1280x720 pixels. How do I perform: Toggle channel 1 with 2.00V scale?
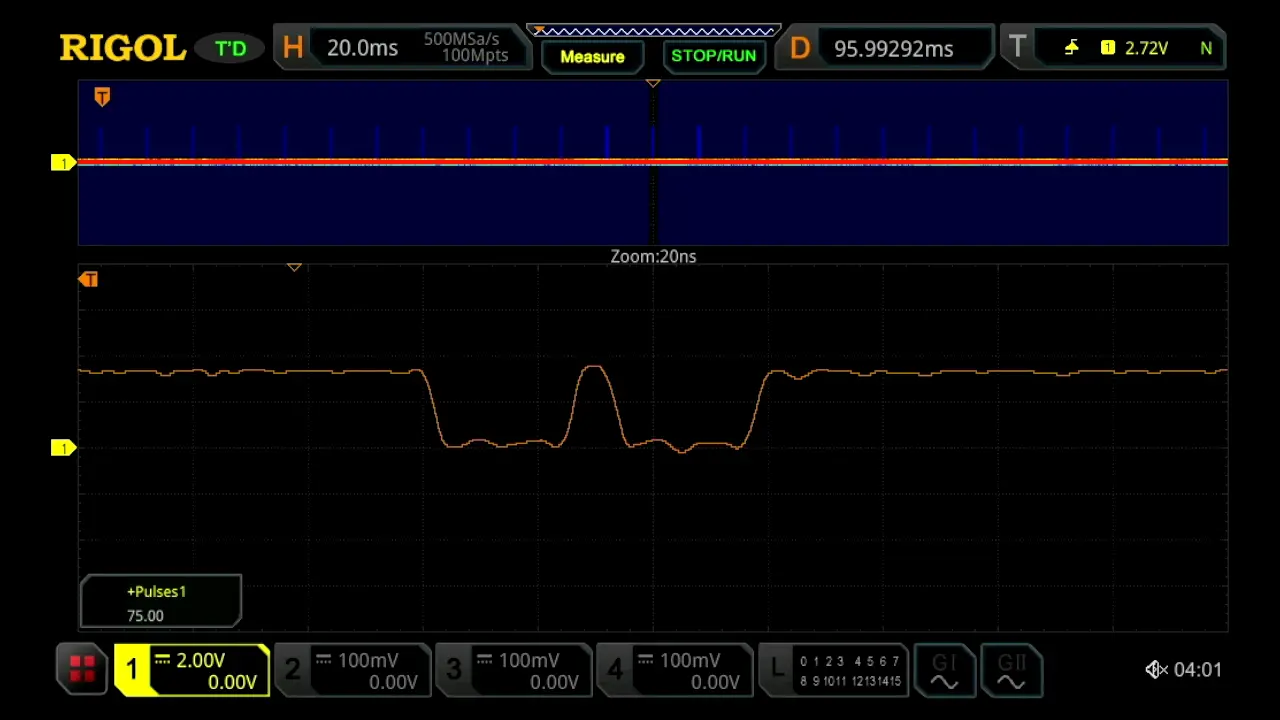pyautogui.click(x=192, y=670)
